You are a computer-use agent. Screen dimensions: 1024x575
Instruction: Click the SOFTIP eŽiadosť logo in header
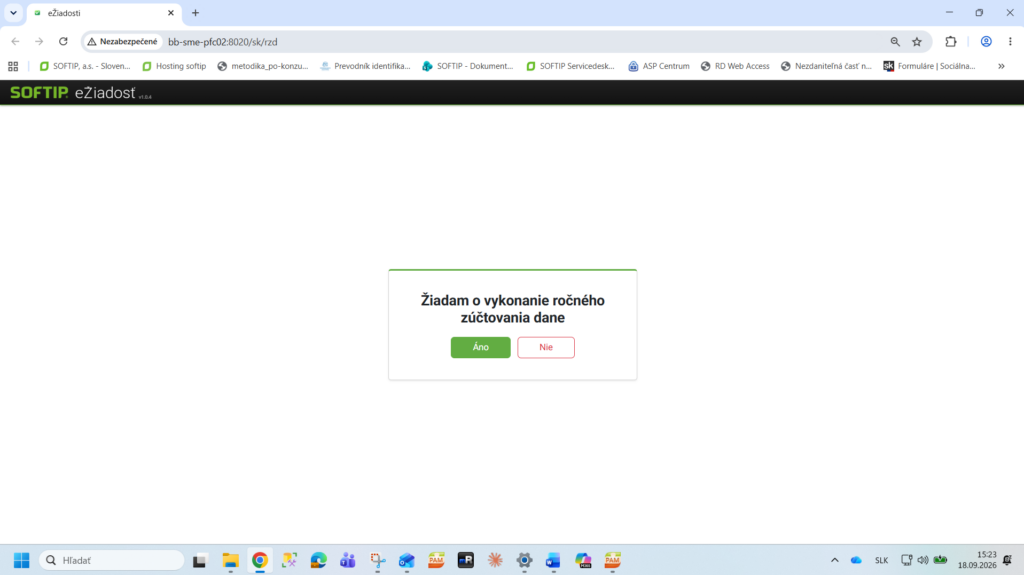click(x=80, y=93)
